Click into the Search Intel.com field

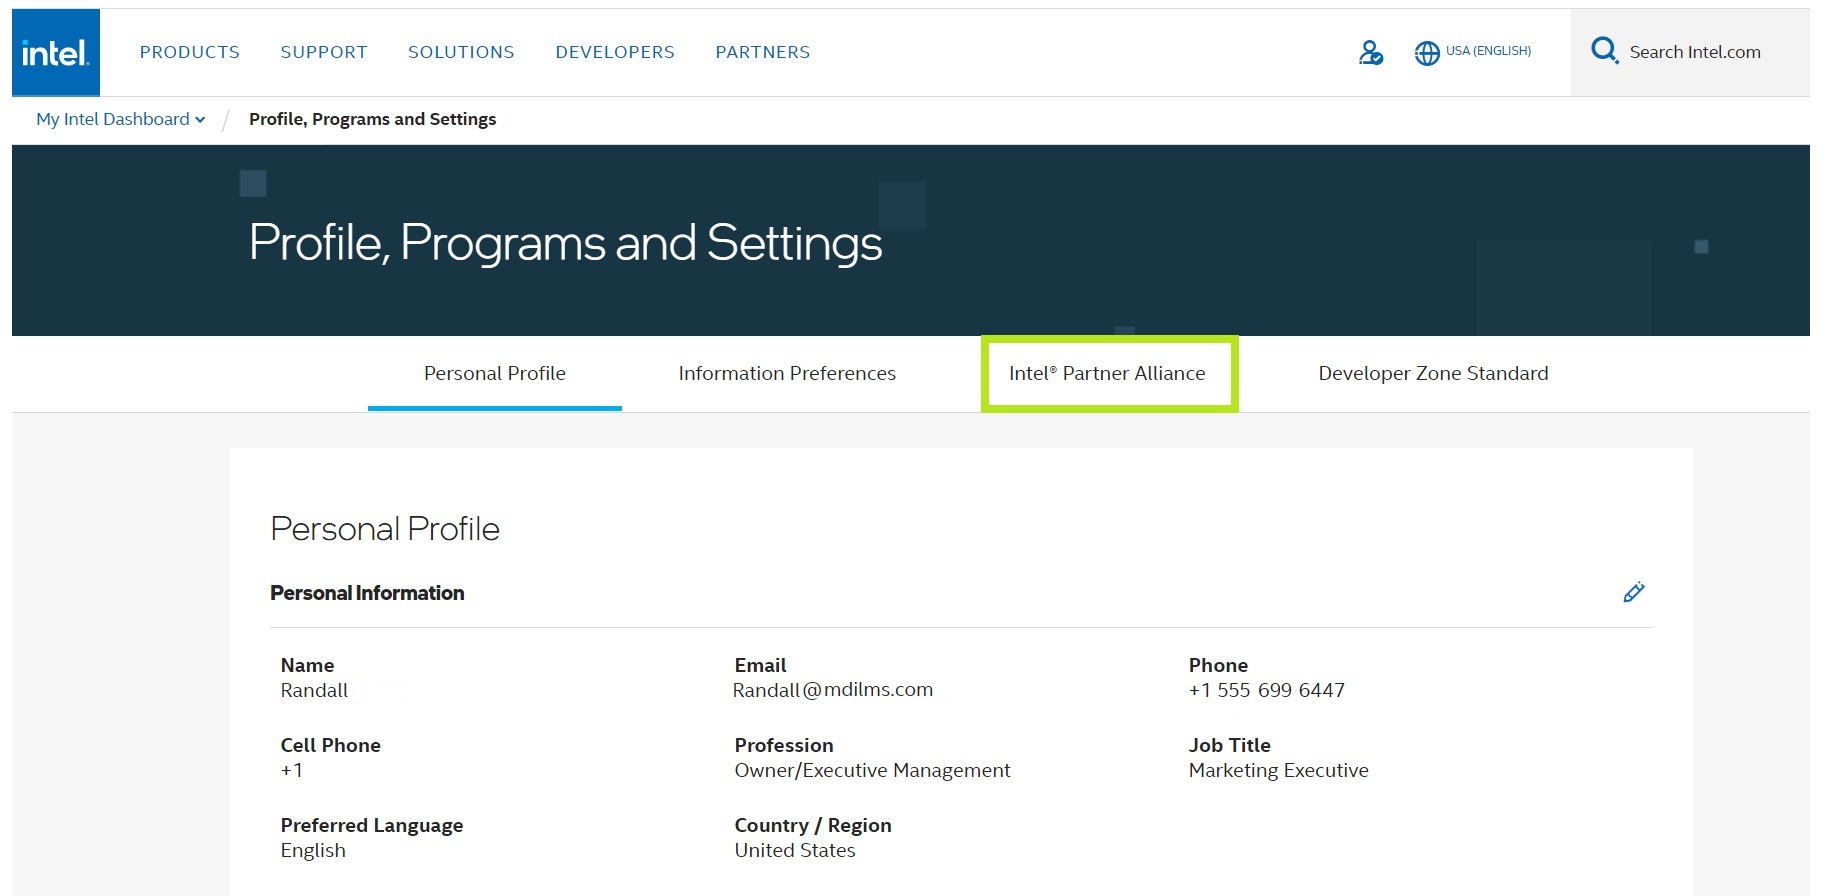[1695, 52]
